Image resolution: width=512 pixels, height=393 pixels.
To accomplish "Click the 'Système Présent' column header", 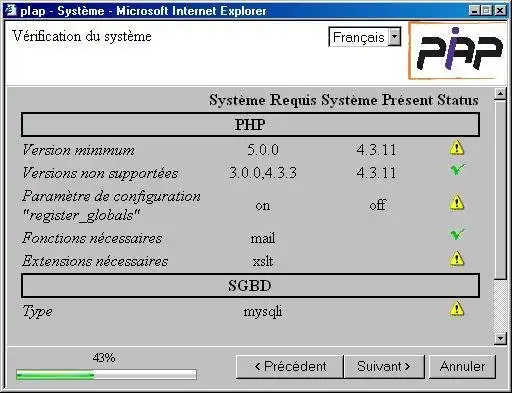I will pos(377,100).
